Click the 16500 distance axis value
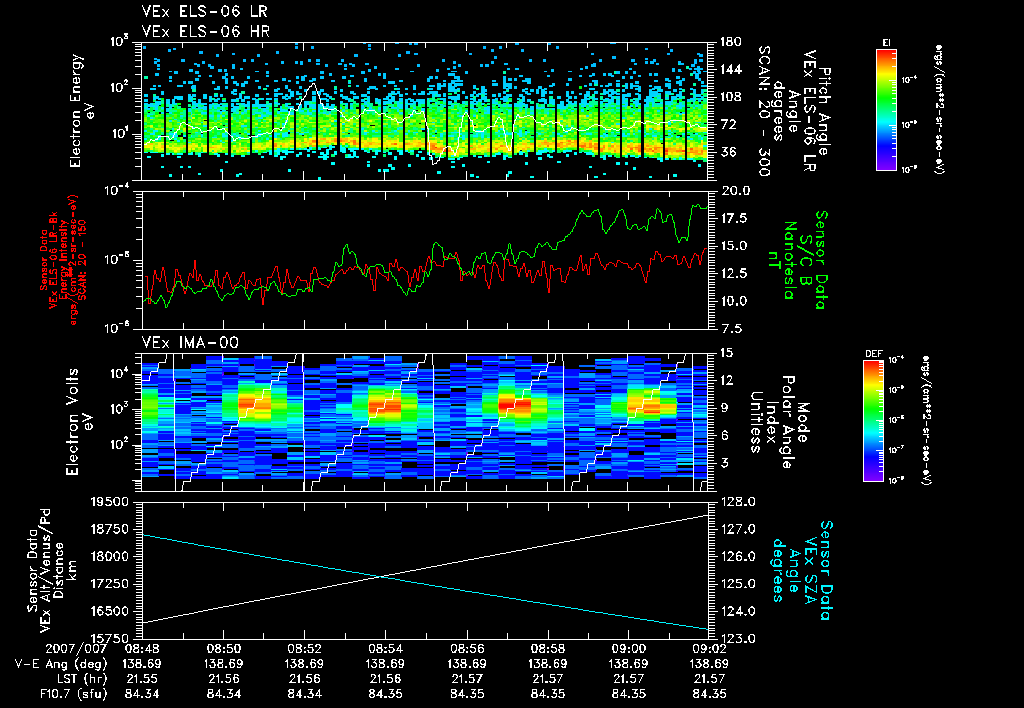This screenshot has width=1024, height=708. pyautogui.click(x=110, y=611)
